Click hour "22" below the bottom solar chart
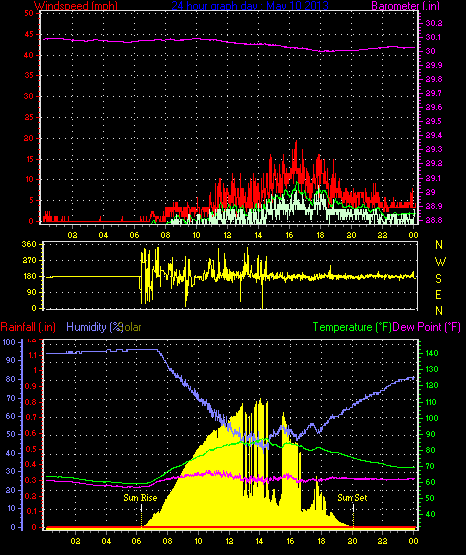The width and height of the screenshot is (466, 555). click(x=382, y=541)
